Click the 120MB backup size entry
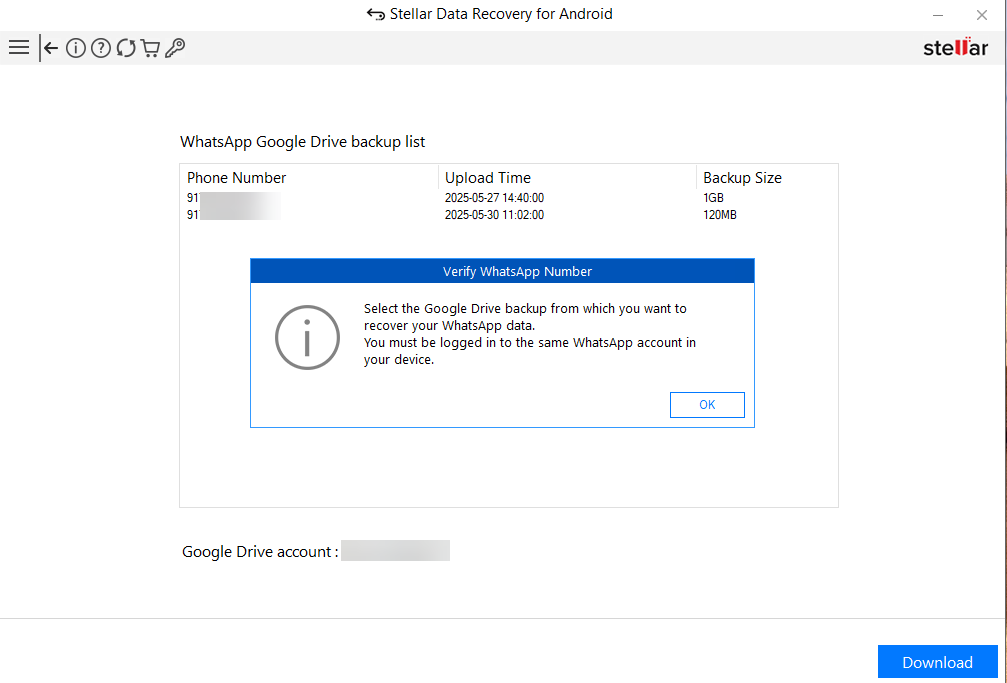1007x683 pixels. tap(720, 215)
